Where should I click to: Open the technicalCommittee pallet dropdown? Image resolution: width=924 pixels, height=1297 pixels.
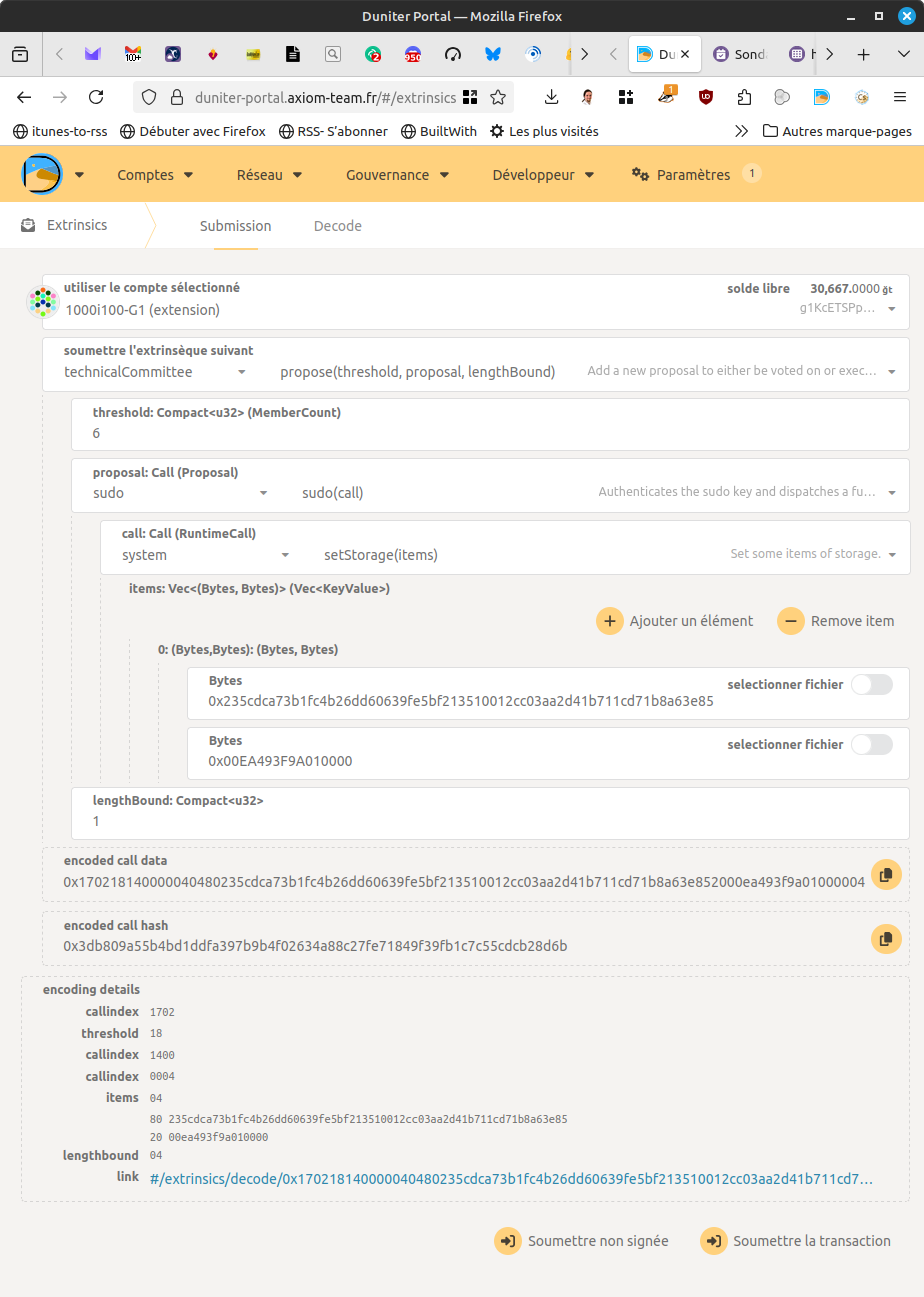click(x=155, y=372)
